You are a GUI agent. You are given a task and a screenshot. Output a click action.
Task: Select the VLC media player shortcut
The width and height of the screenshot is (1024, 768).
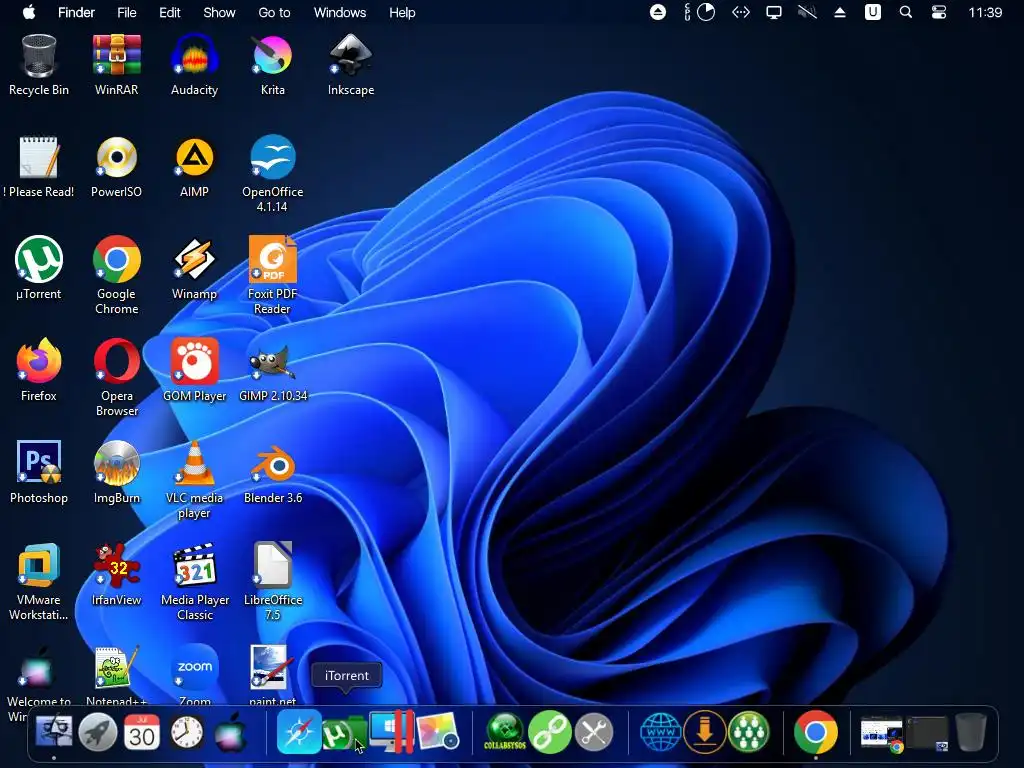pyautogui.click(x=194, y=479)
